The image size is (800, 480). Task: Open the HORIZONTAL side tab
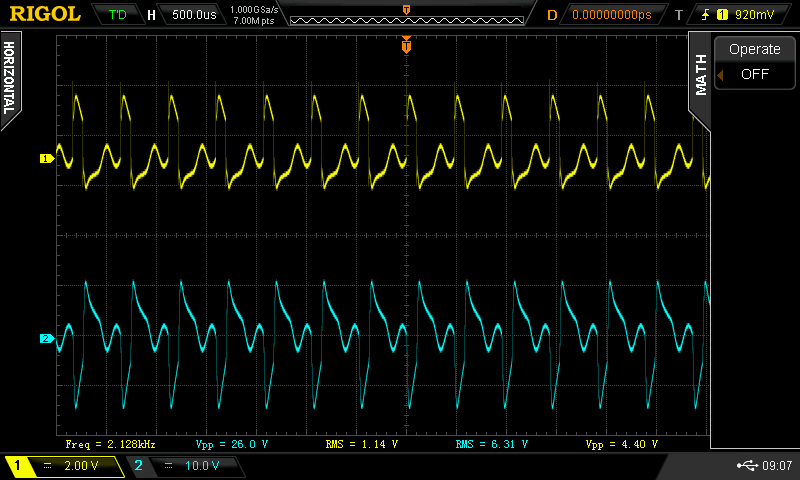(10, 79)
